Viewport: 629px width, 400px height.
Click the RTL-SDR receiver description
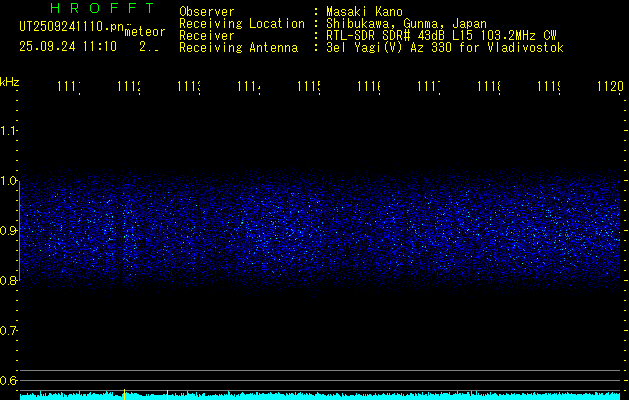[441, 36]
